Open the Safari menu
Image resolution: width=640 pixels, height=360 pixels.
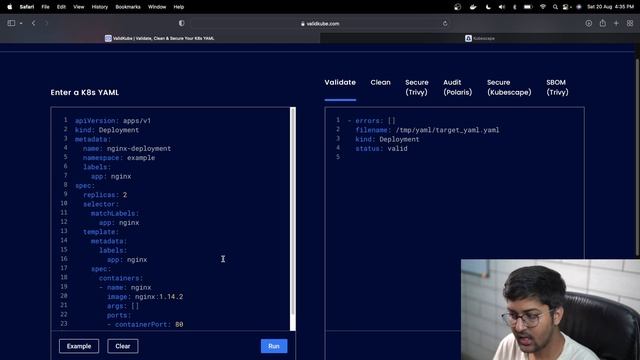(x=27, y=7)
